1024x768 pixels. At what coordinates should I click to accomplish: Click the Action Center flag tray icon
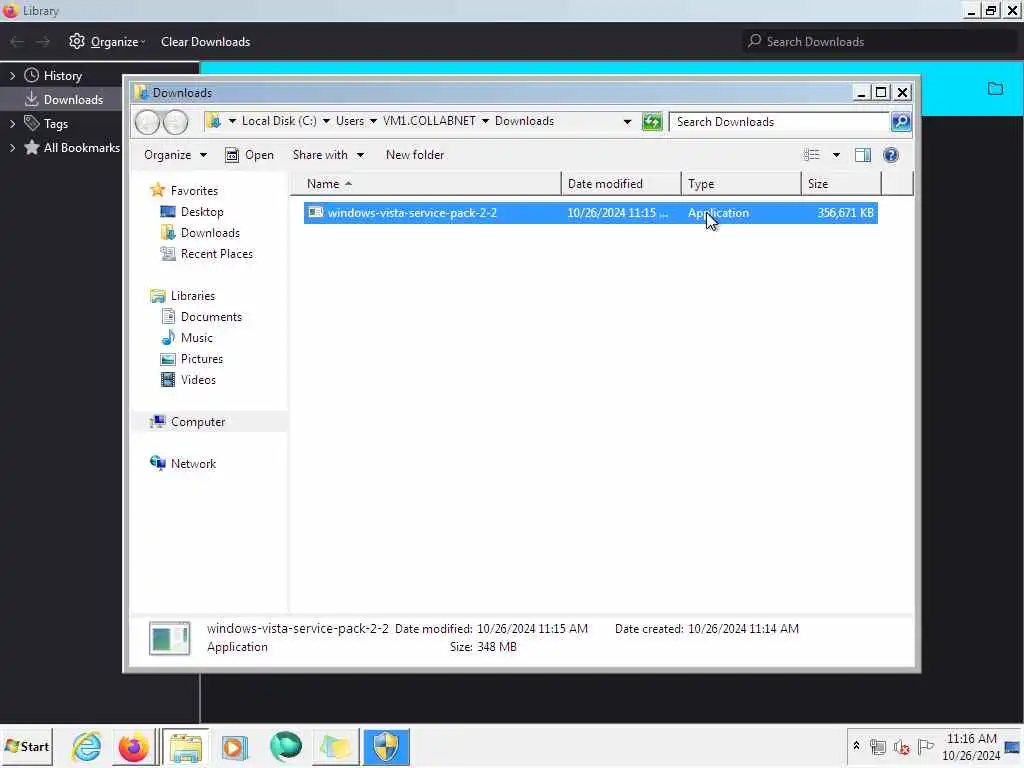pos(925,746)
